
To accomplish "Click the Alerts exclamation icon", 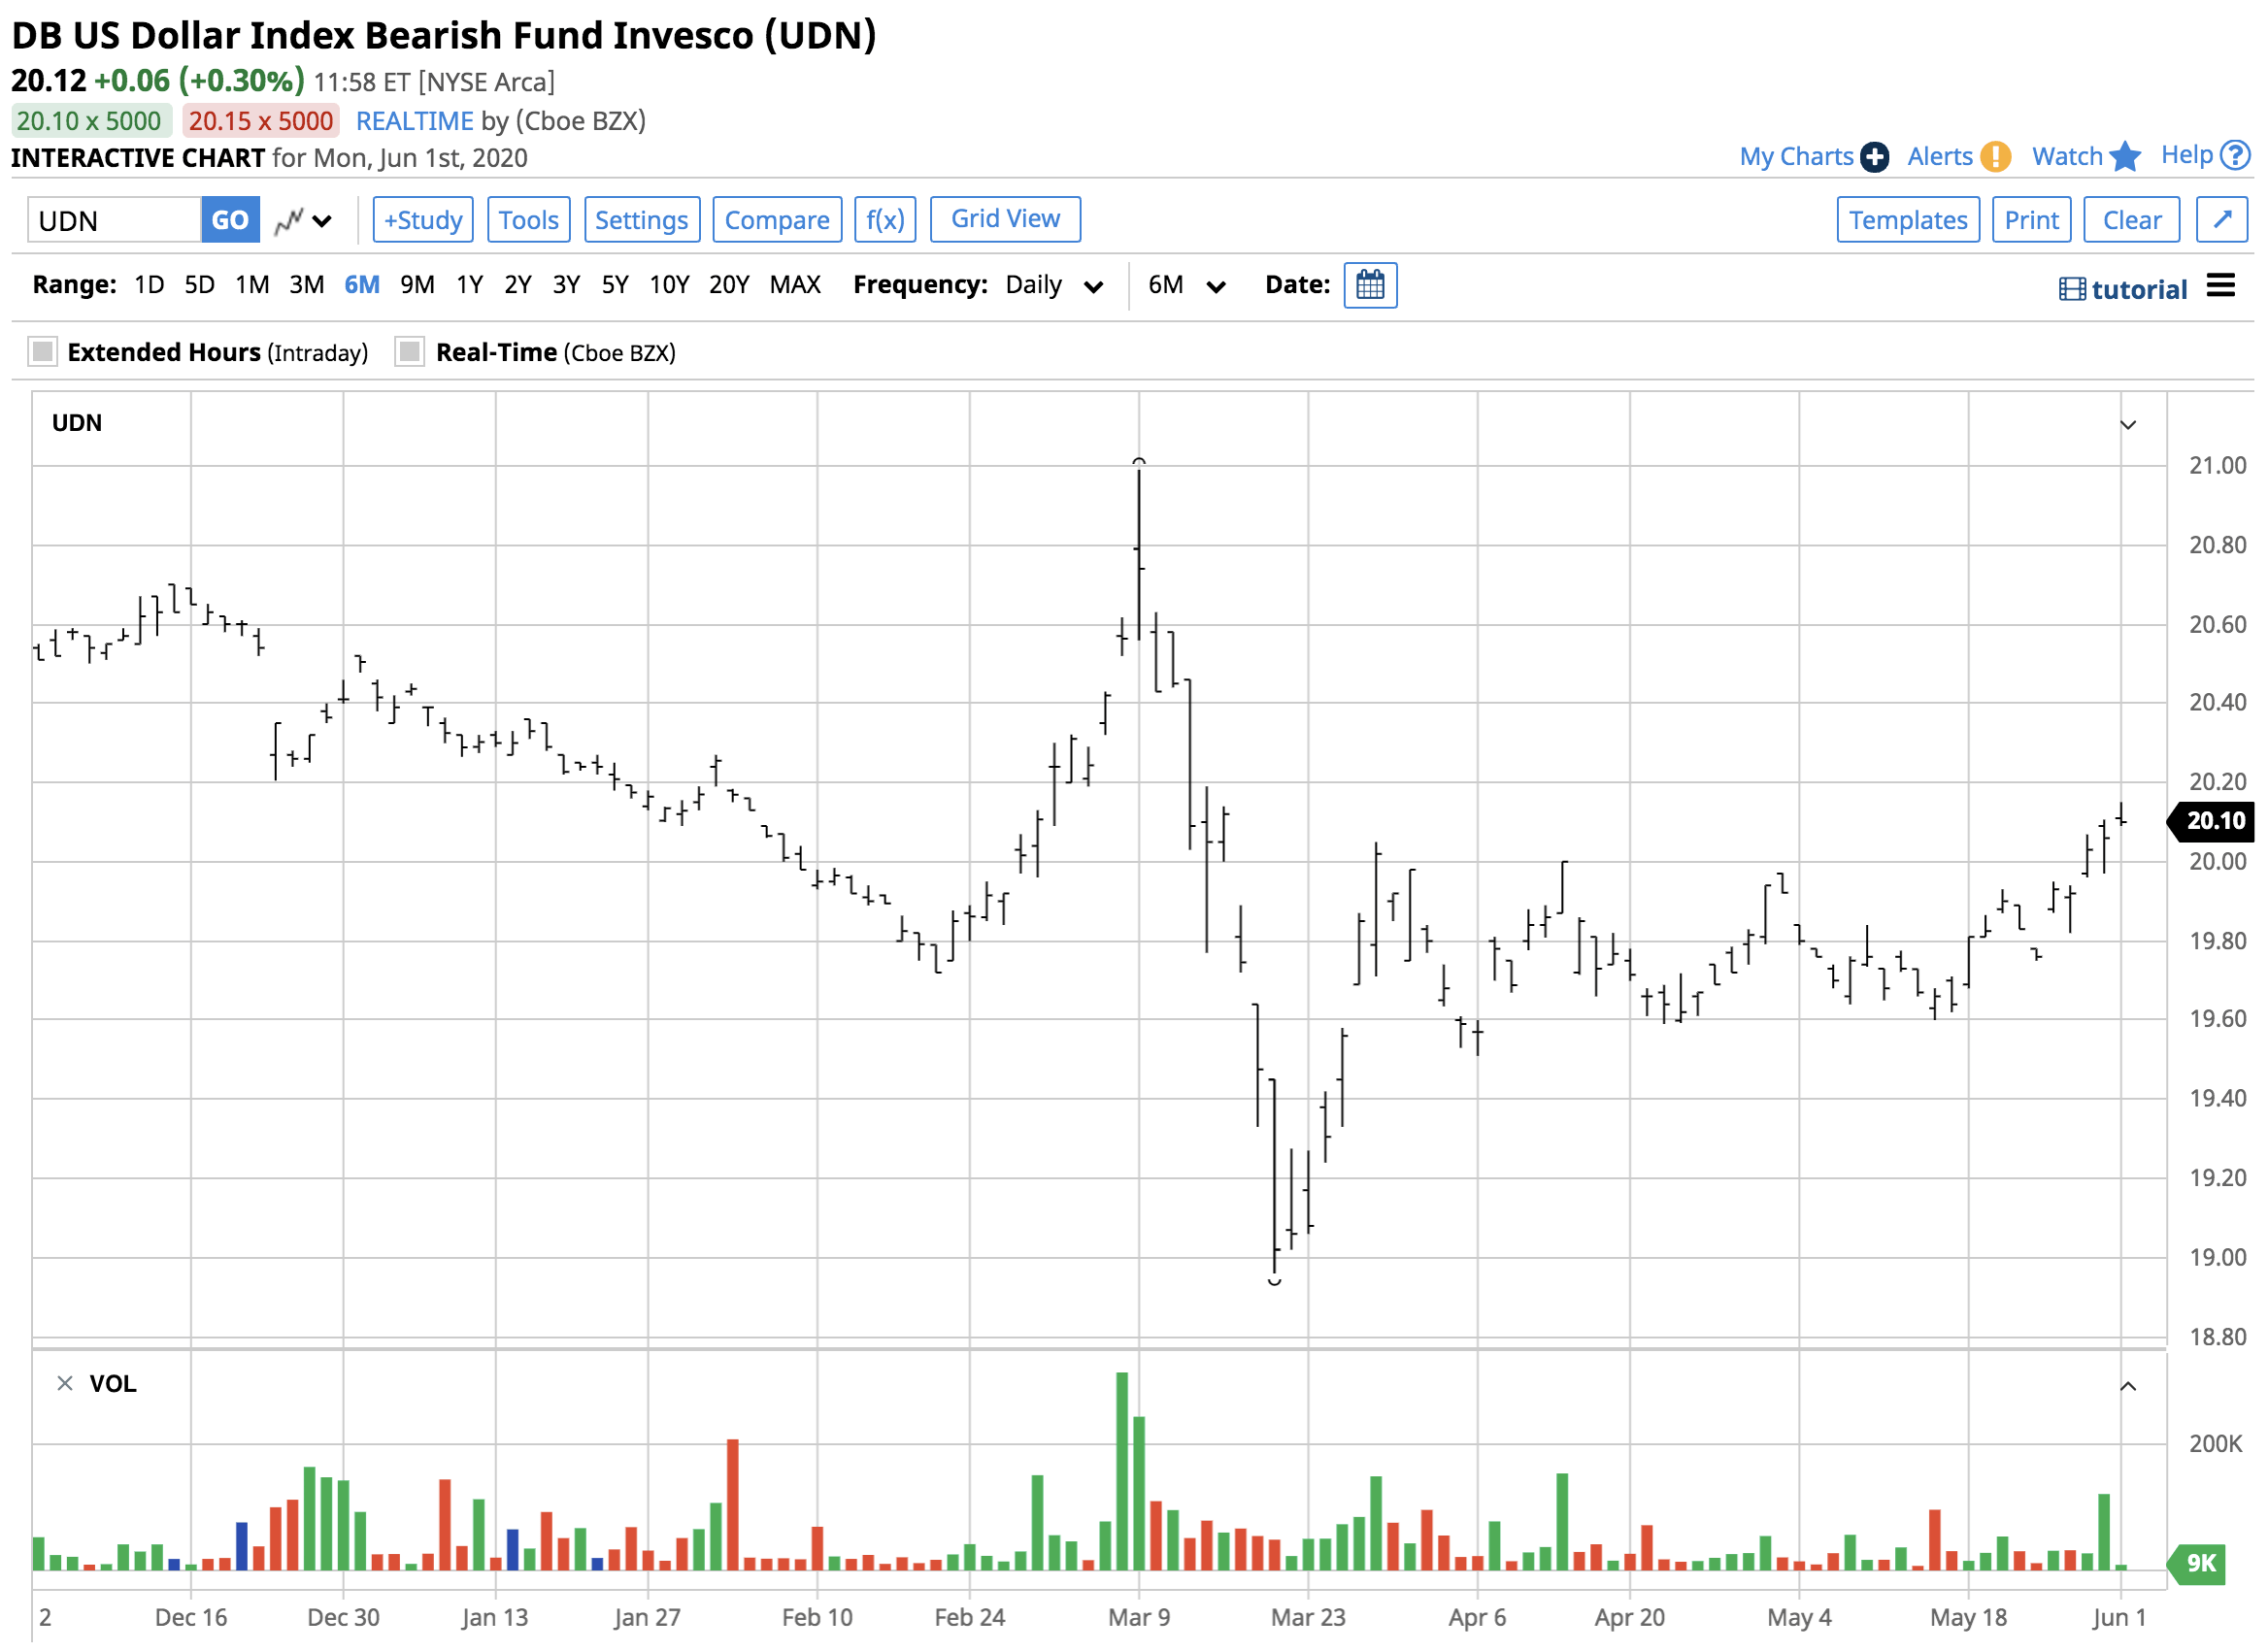I will pos(1995,157).
